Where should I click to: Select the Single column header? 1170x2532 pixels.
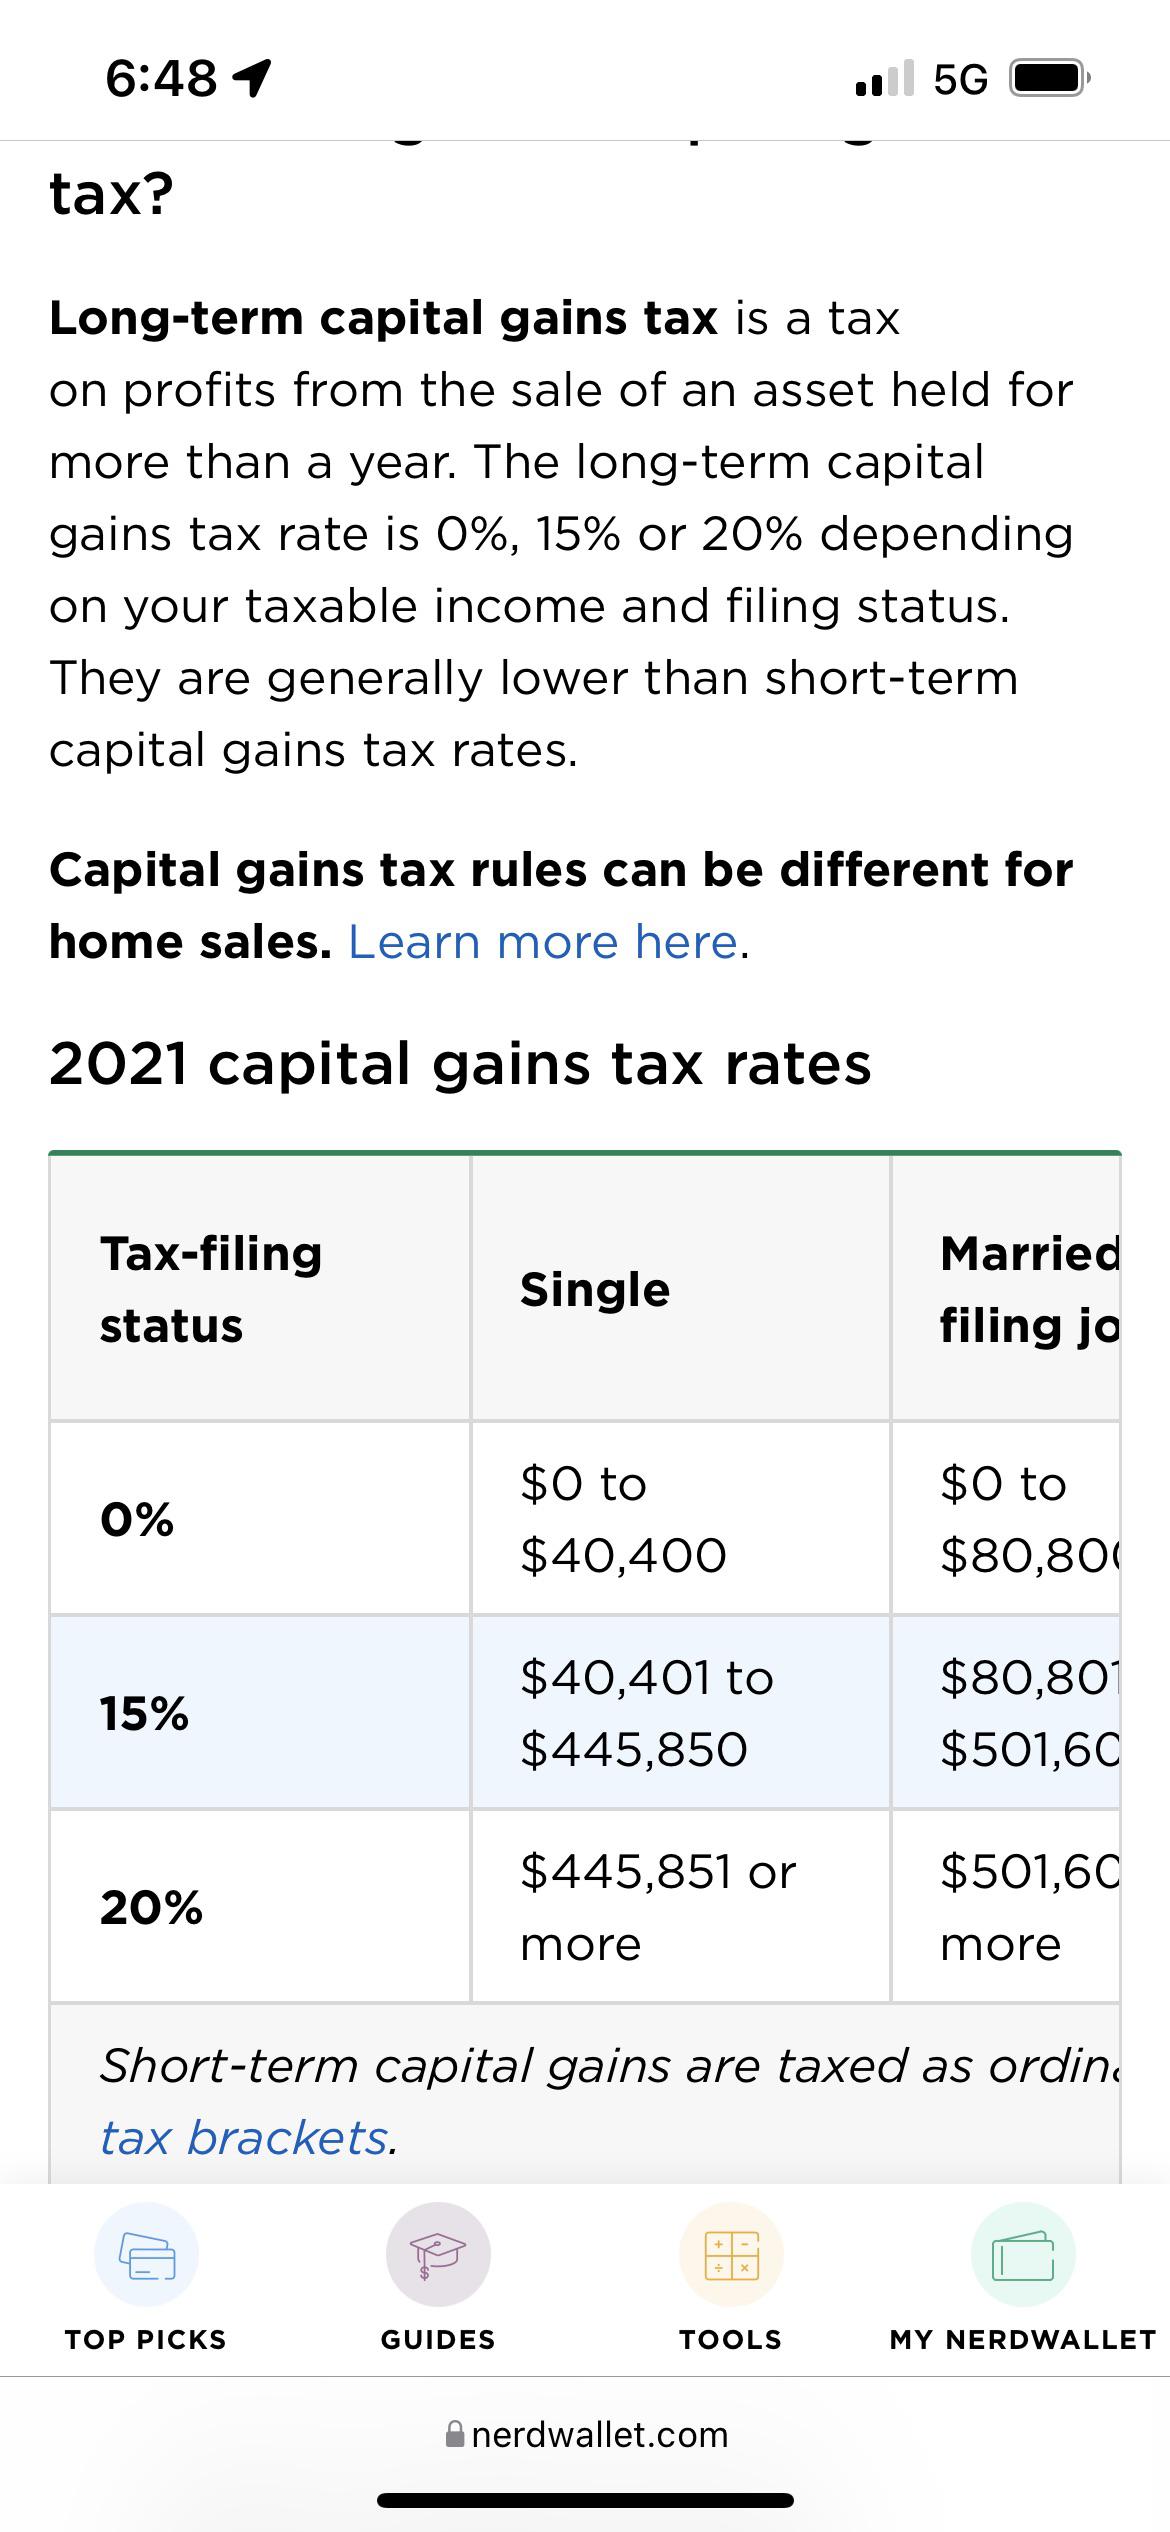click(x=594, y=1290)
